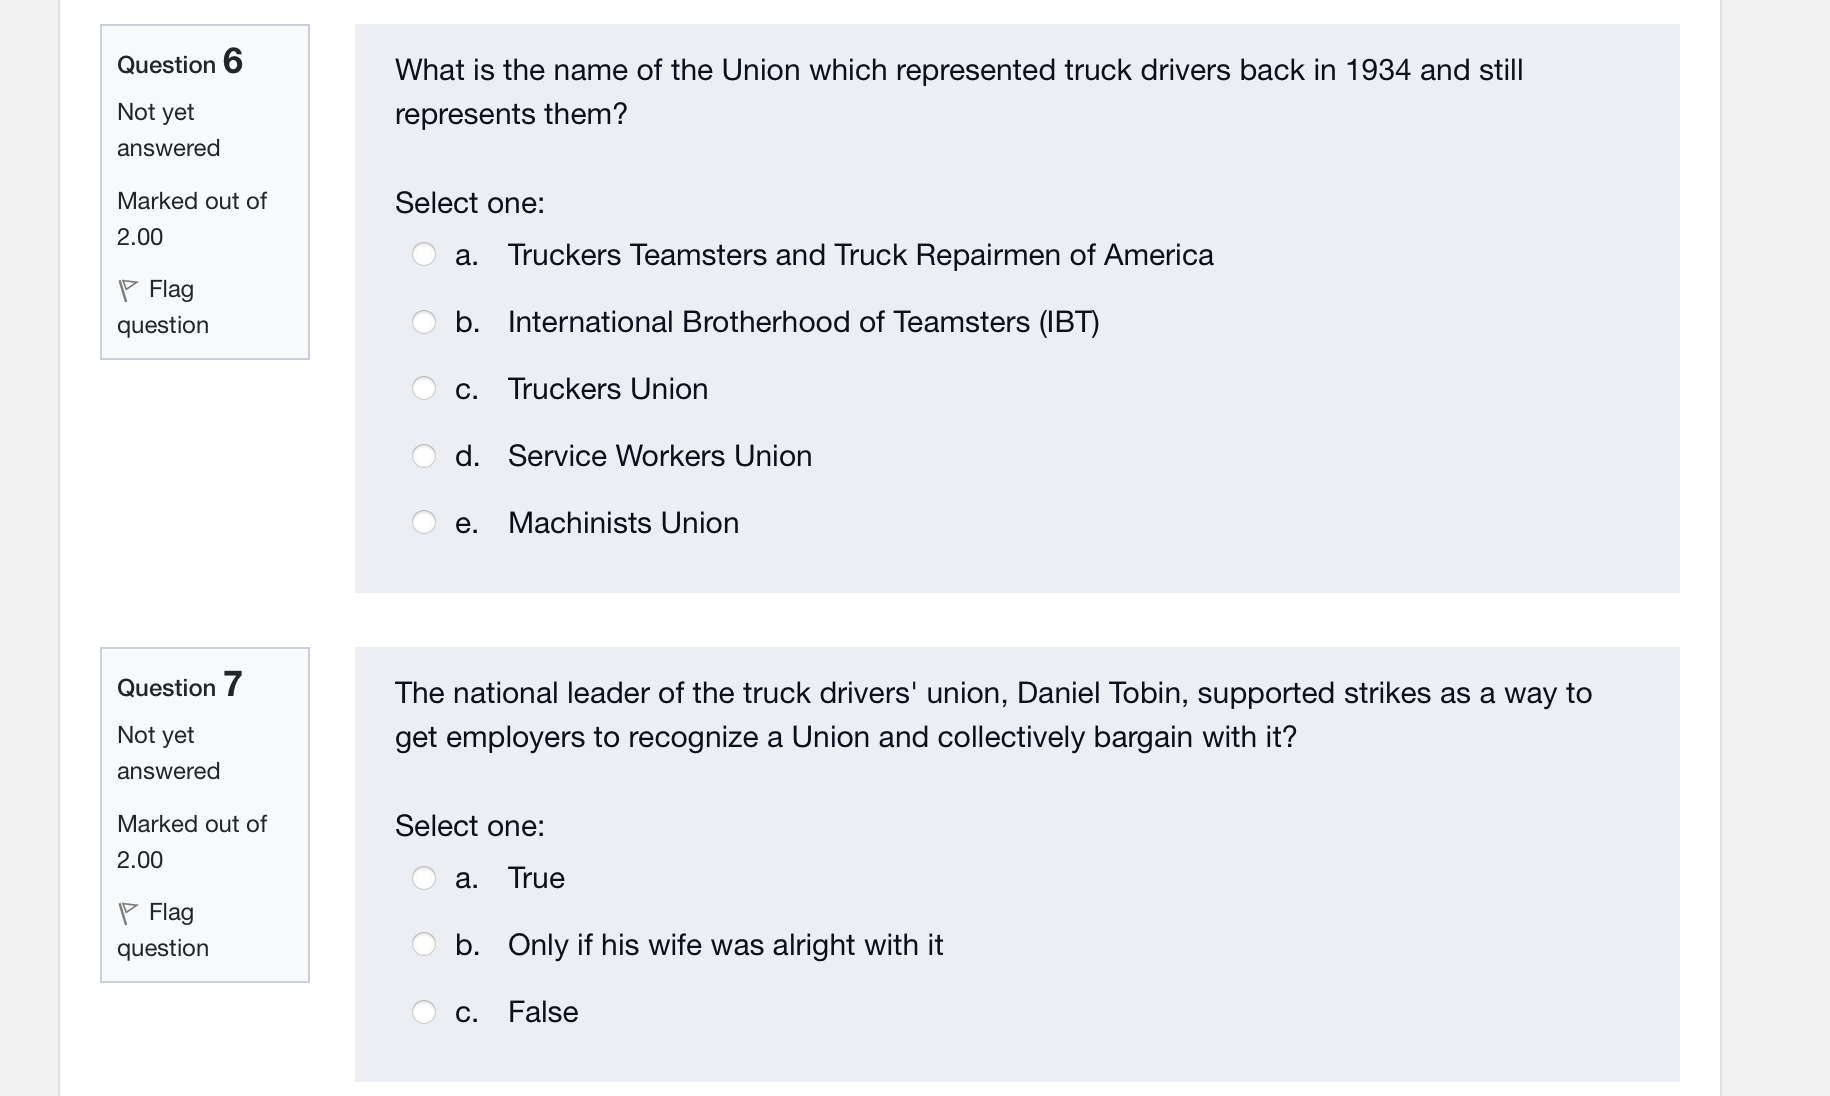The image size is (1830, 1096).
Task: Click 'Select one:' label in Question 6
Action: coord(468,202)
